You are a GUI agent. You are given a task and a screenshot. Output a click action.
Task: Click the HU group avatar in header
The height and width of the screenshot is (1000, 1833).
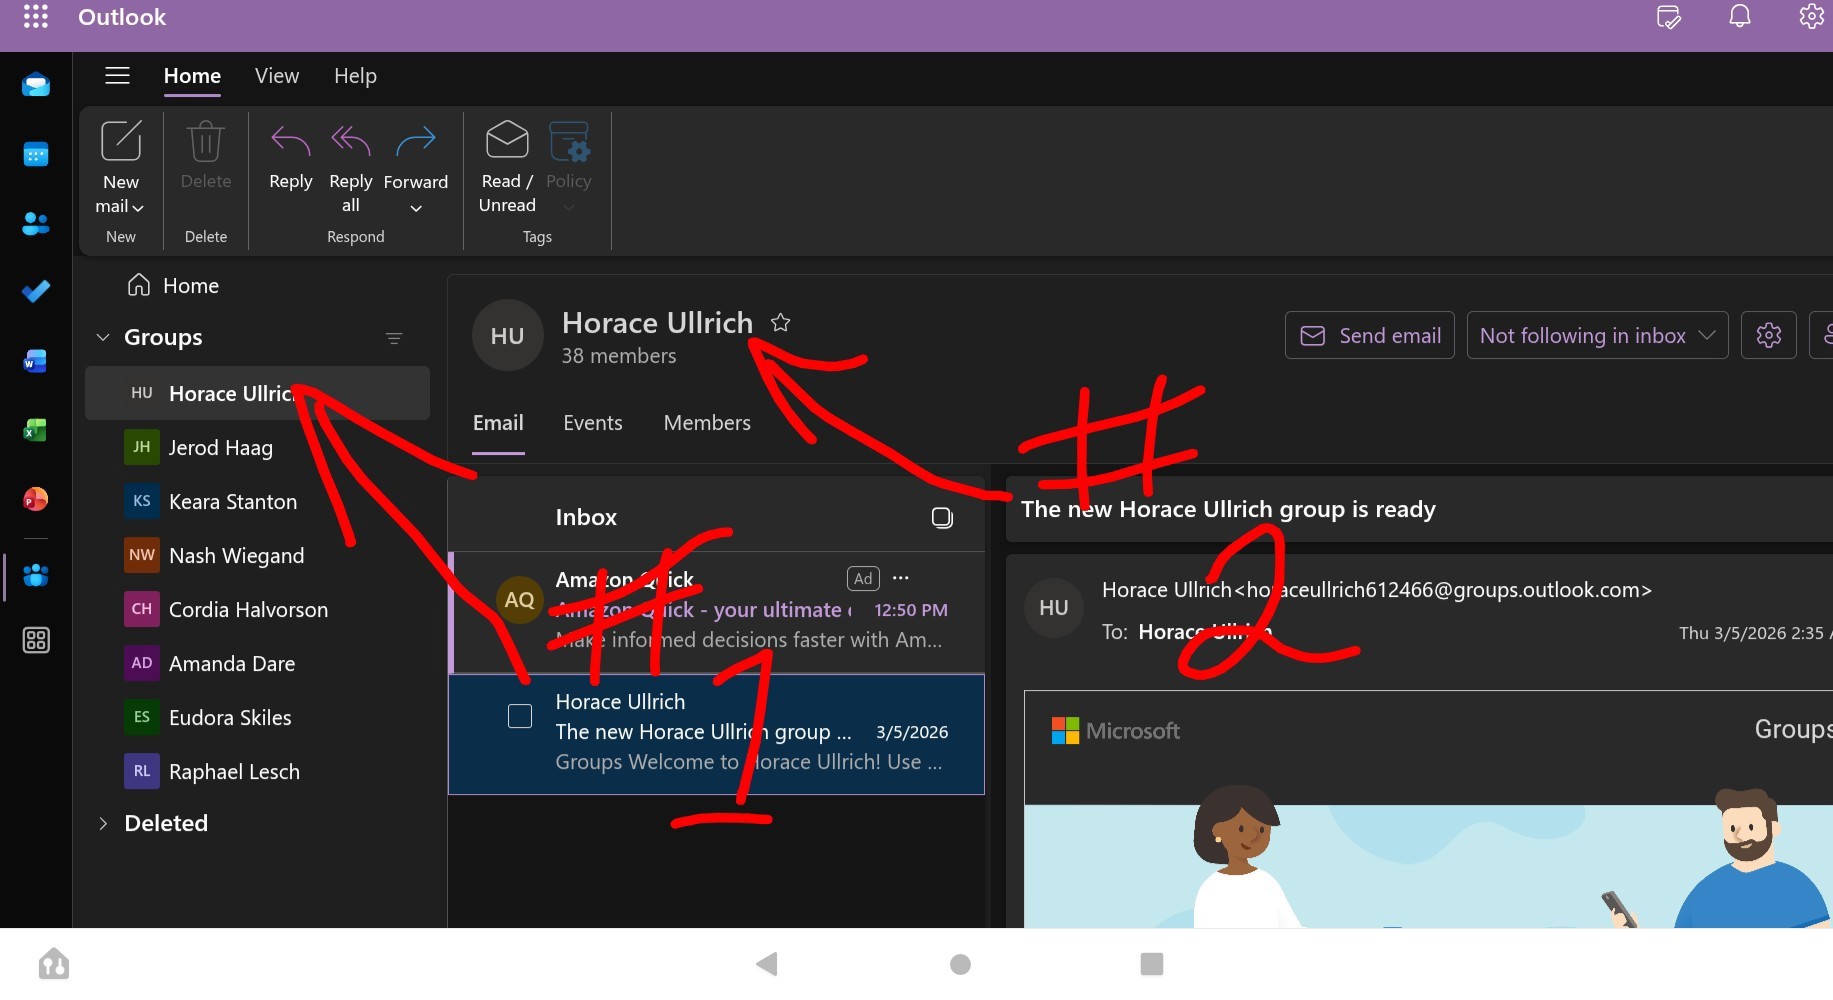pos(507,336)
